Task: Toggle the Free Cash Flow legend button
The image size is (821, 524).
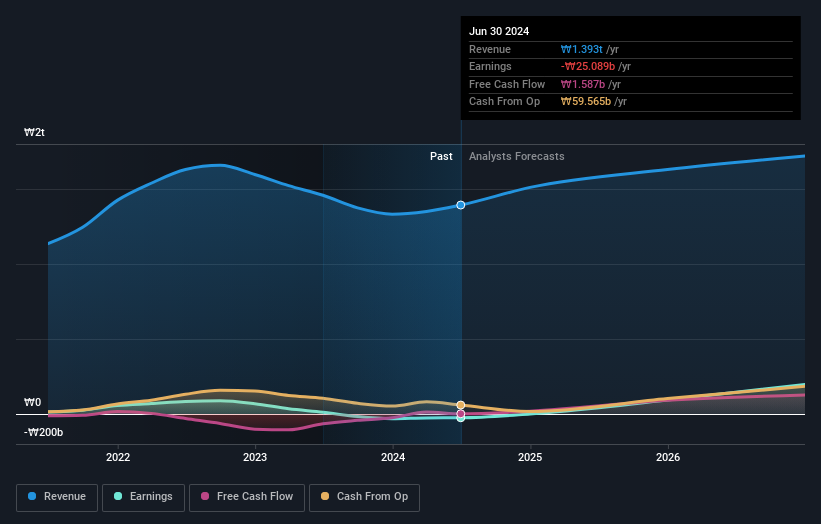Action: click(247, 497)
